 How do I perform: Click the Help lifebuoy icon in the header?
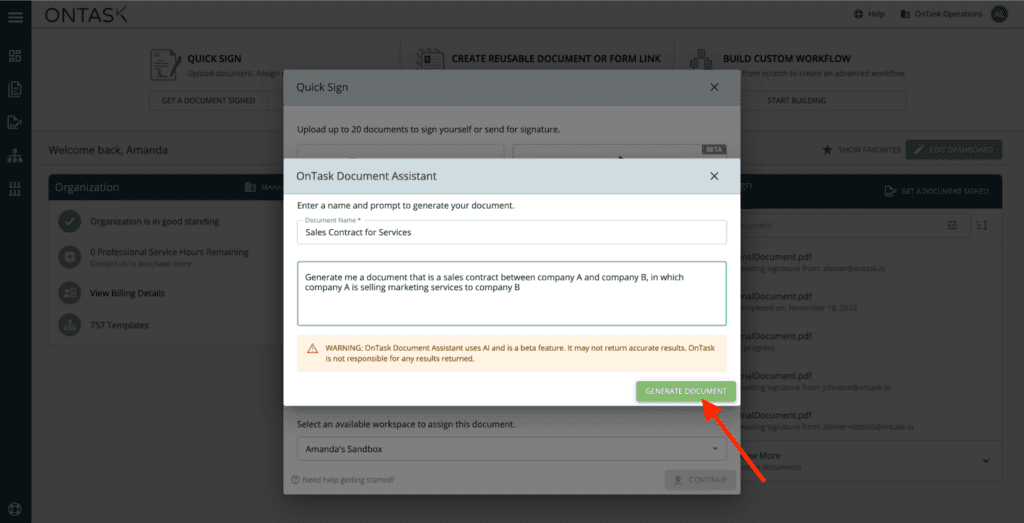(x=858, y=14)
